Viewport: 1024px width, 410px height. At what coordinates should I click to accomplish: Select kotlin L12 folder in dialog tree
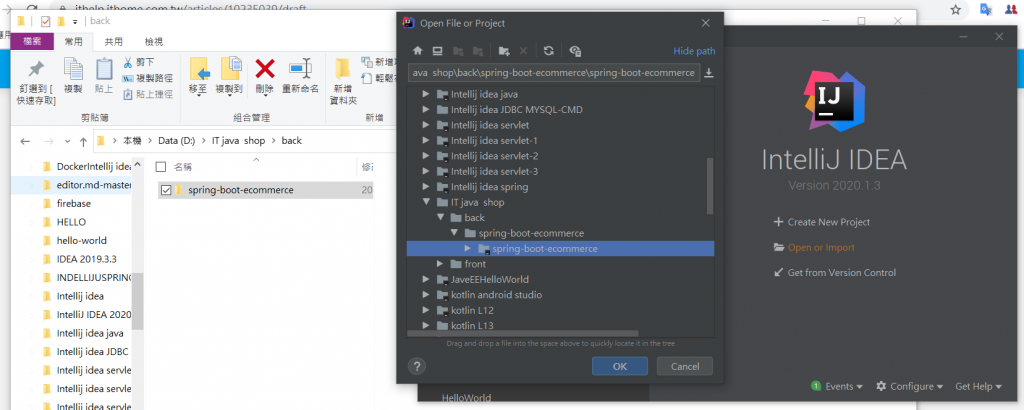[472, 310]
